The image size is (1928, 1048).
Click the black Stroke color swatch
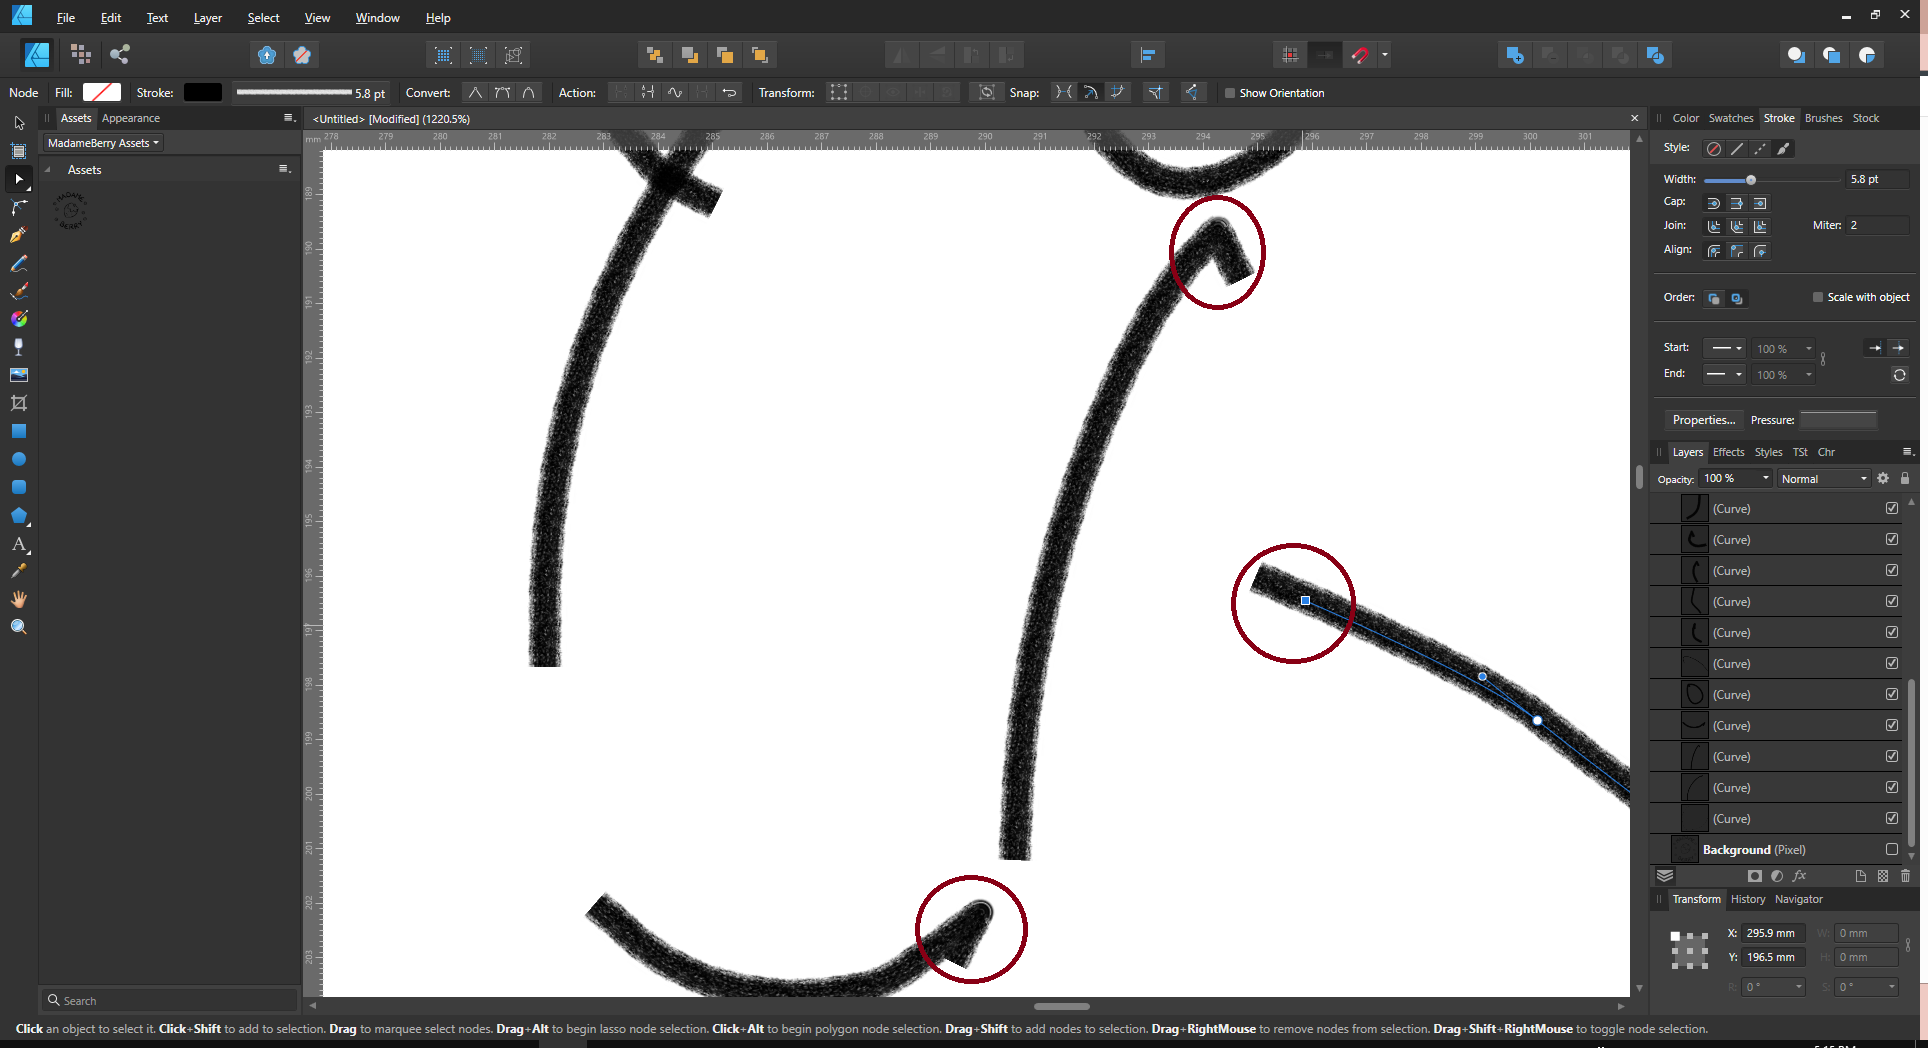pyautogui.click(x=203, y=92)
